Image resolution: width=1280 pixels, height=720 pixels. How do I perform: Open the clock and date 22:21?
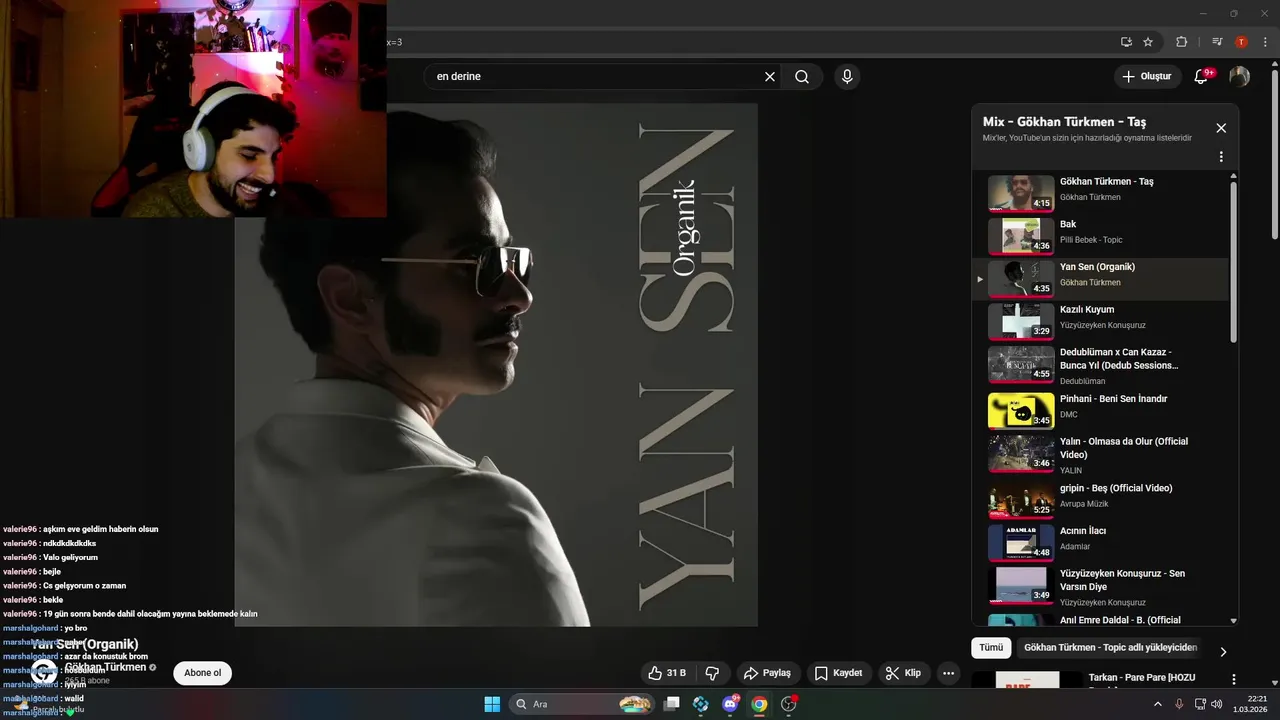pyautogui.click(x=1250, y=704)
